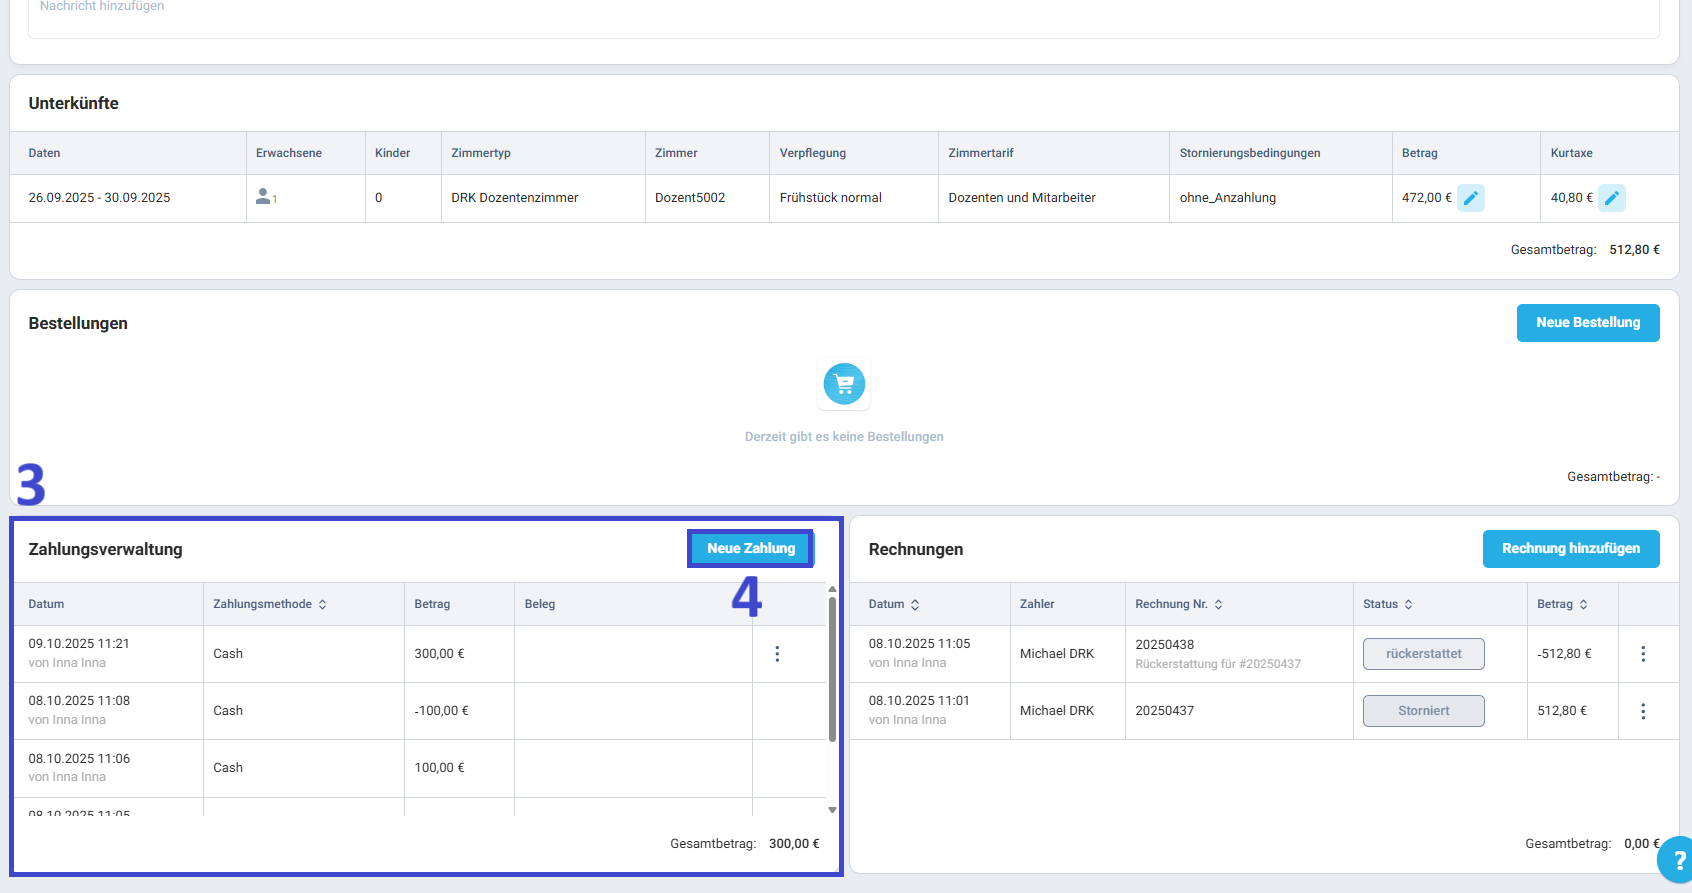Screen dimensions: 1692x893
Task: Open options menu for invoice 20250437
Action: tap(1642, 711)
